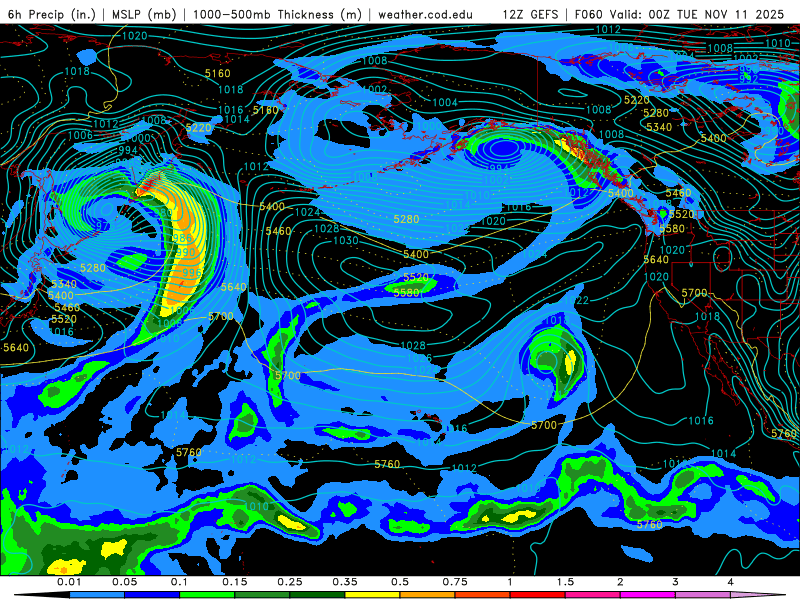Click the '0.75' legend value label
The height and width of the screenshot is (600, 800).
pos(455,582)
